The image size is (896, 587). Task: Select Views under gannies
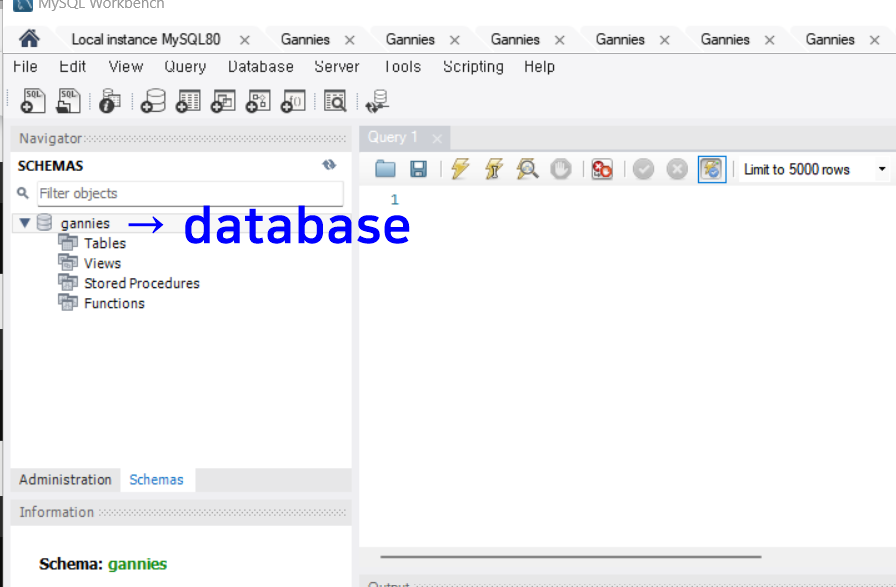[x=102, y=263]
